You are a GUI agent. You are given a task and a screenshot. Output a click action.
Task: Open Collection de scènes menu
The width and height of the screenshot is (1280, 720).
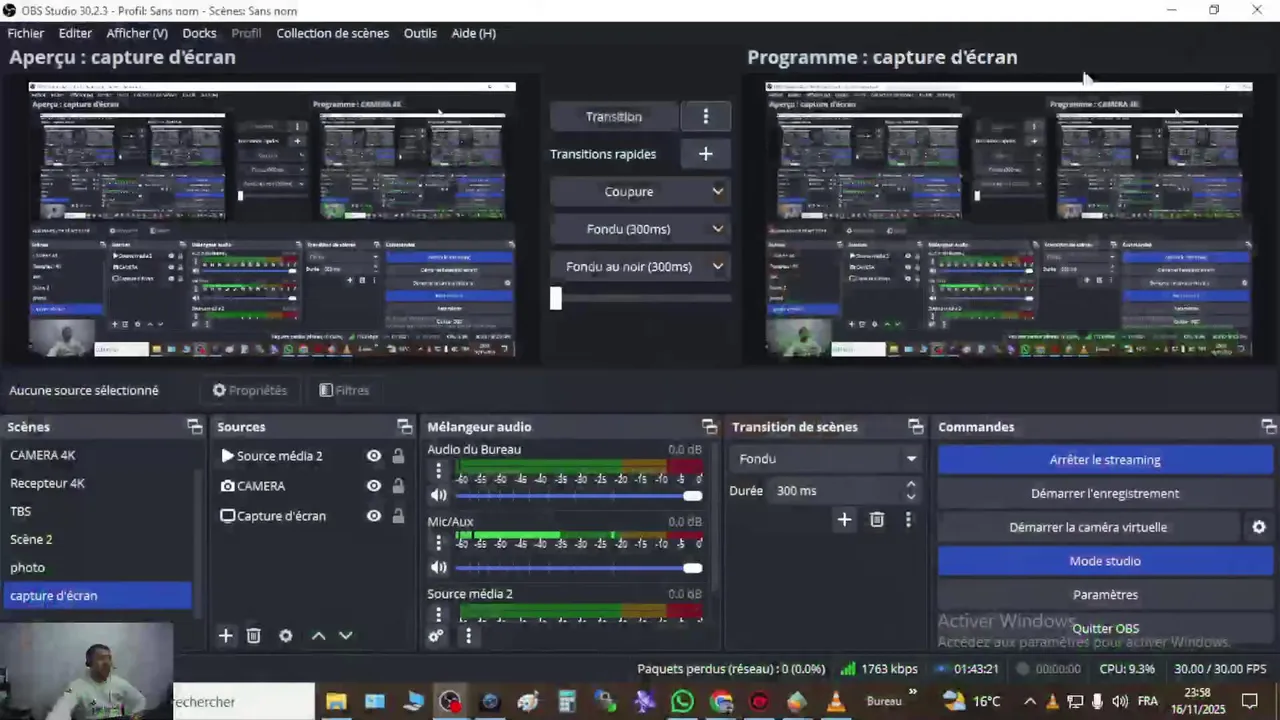(332, 33)
